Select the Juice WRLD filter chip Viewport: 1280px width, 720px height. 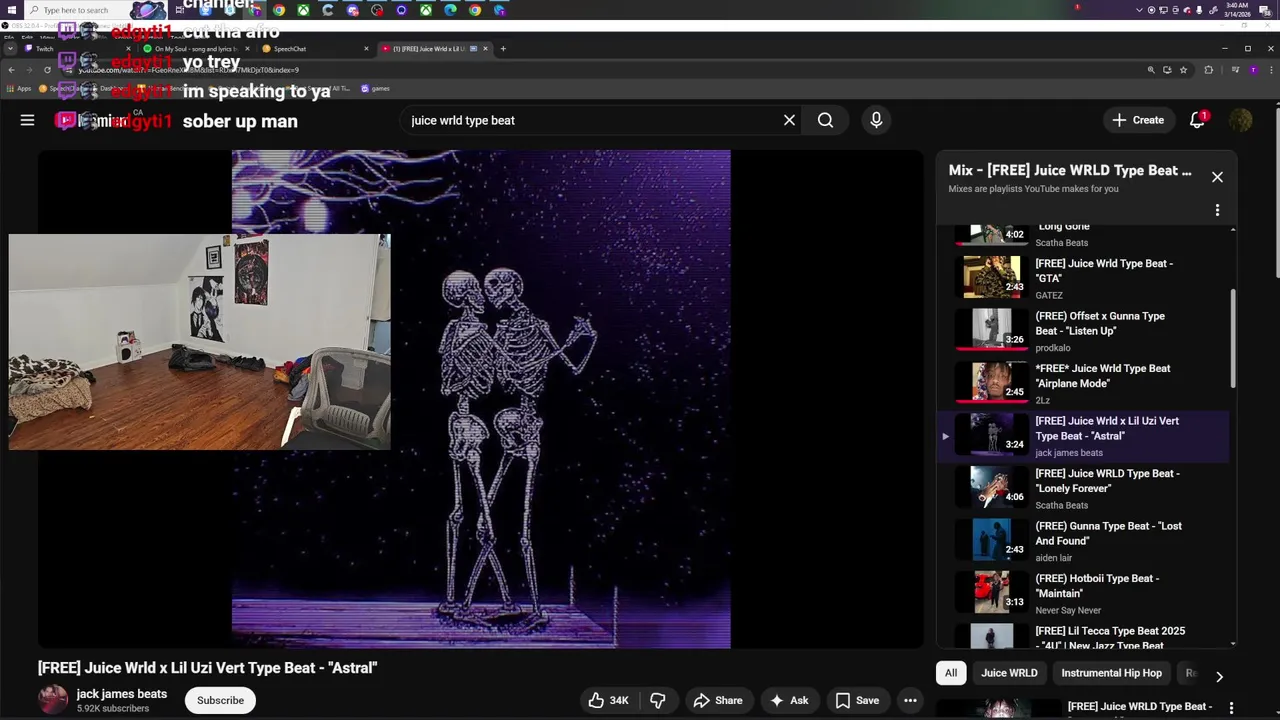click(1009, 673)
